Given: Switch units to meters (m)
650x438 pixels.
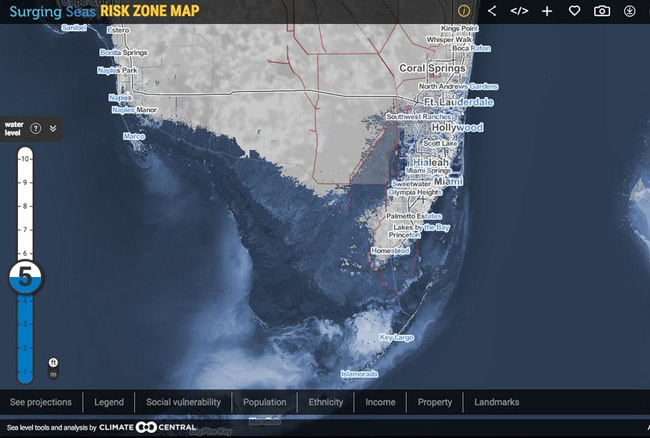Looking at the screenshot, I should point(53,374).
